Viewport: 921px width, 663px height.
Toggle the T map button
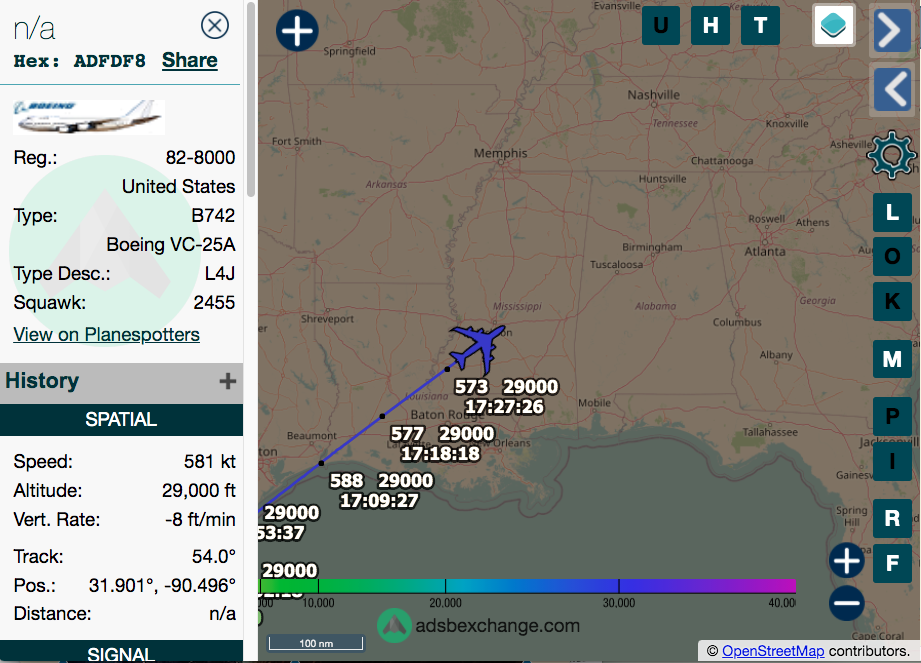(x=761, y=25)
